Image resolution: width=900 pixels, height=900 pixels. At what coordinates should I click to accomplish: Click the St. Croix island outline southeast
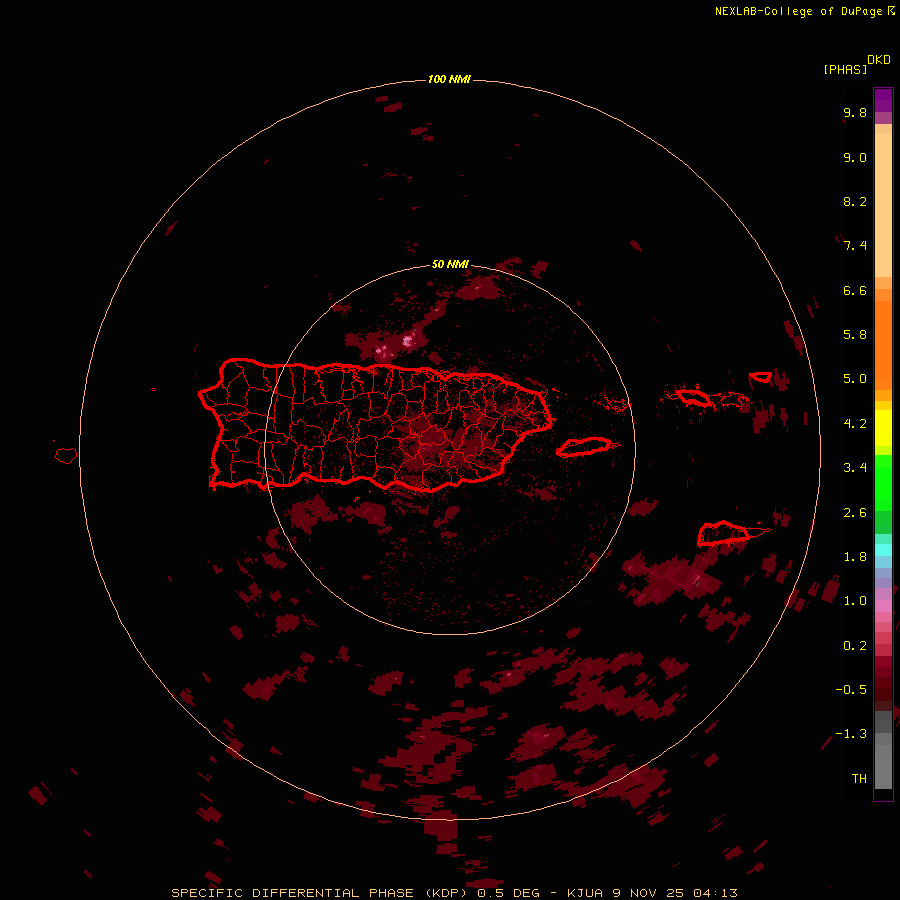724,533
